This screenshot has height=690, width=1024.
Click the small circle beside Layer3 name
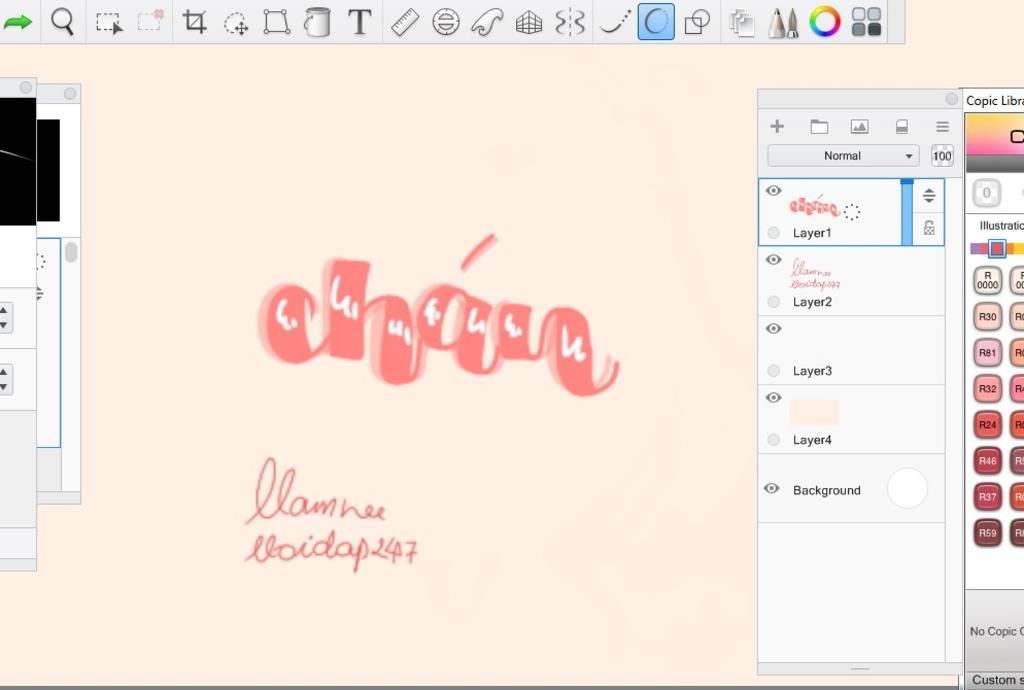(774, 371)
